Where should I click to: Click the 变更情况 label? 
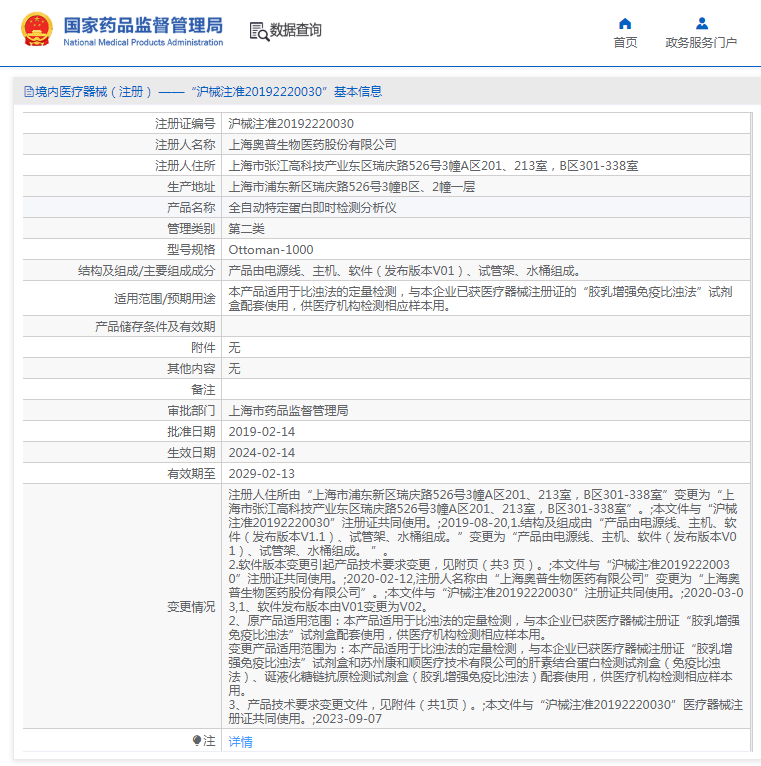[191, 606]
